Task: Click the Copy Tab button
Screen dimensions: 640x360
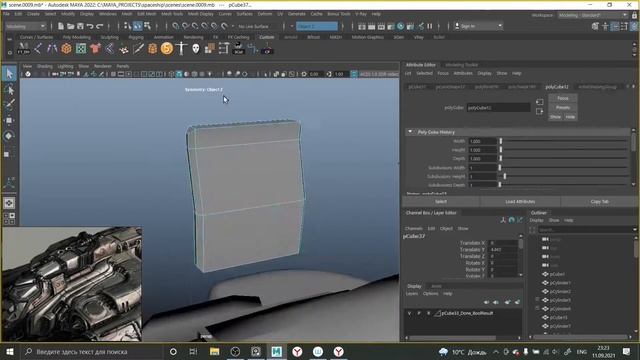Action: click(x=600, y=201)
